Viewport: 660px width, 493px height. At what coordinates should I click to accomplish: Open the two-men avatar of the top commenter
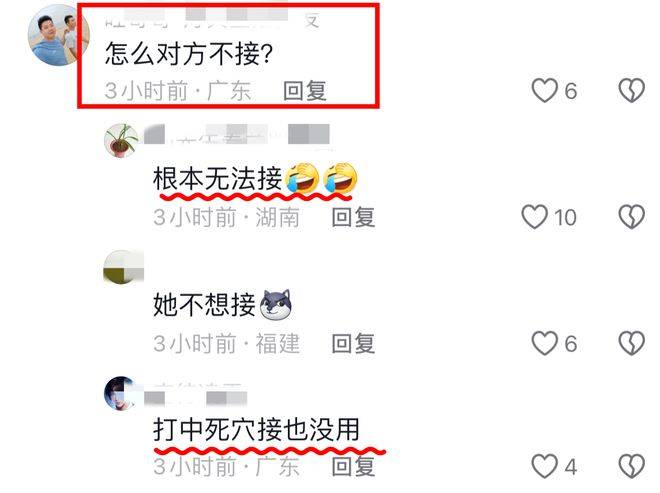pos(59,35)
